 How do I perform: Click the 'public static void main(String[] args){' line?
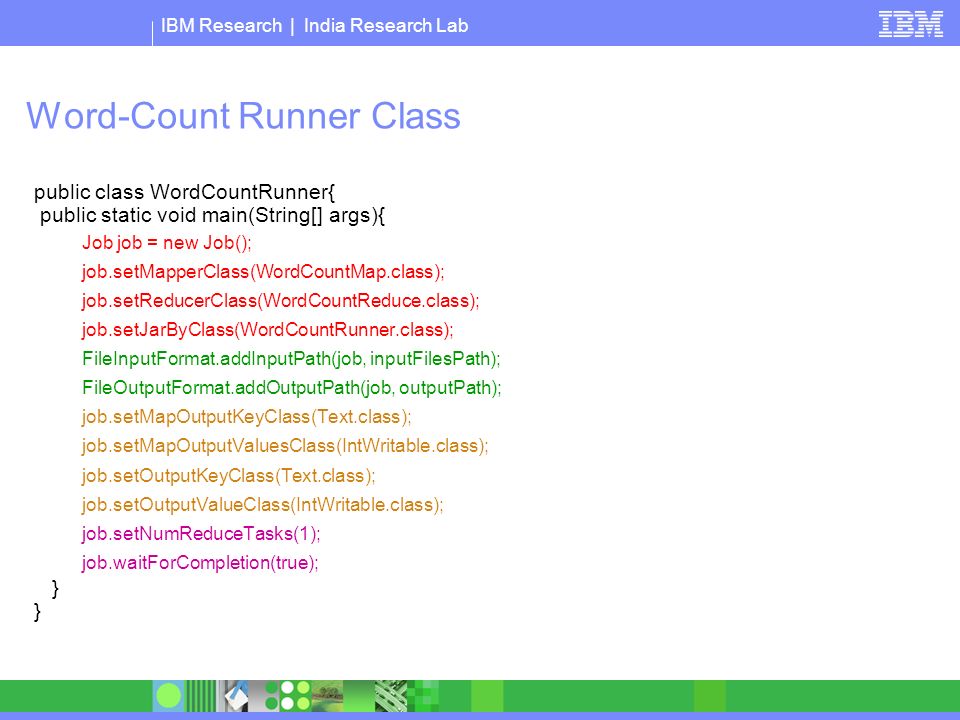(212, 216)
